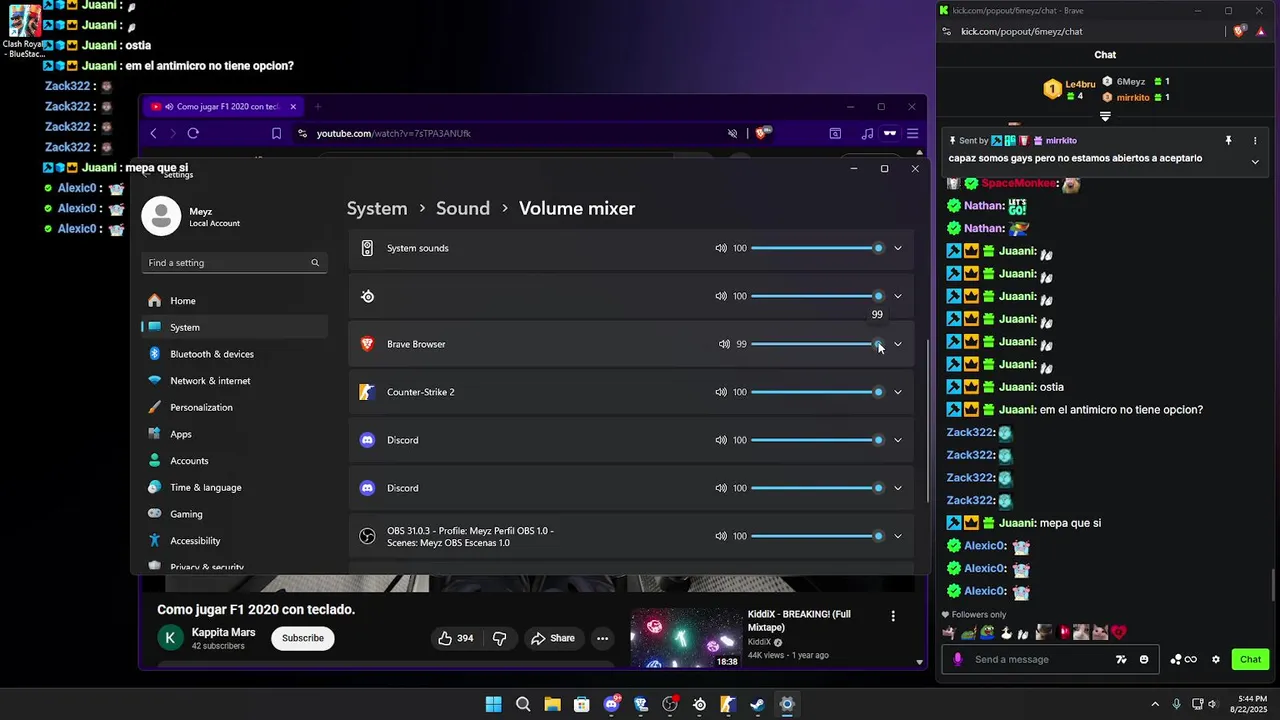Viewport: 1280px width, 720px height.
Task: Open Gaming settings
Action: [235, 514]
